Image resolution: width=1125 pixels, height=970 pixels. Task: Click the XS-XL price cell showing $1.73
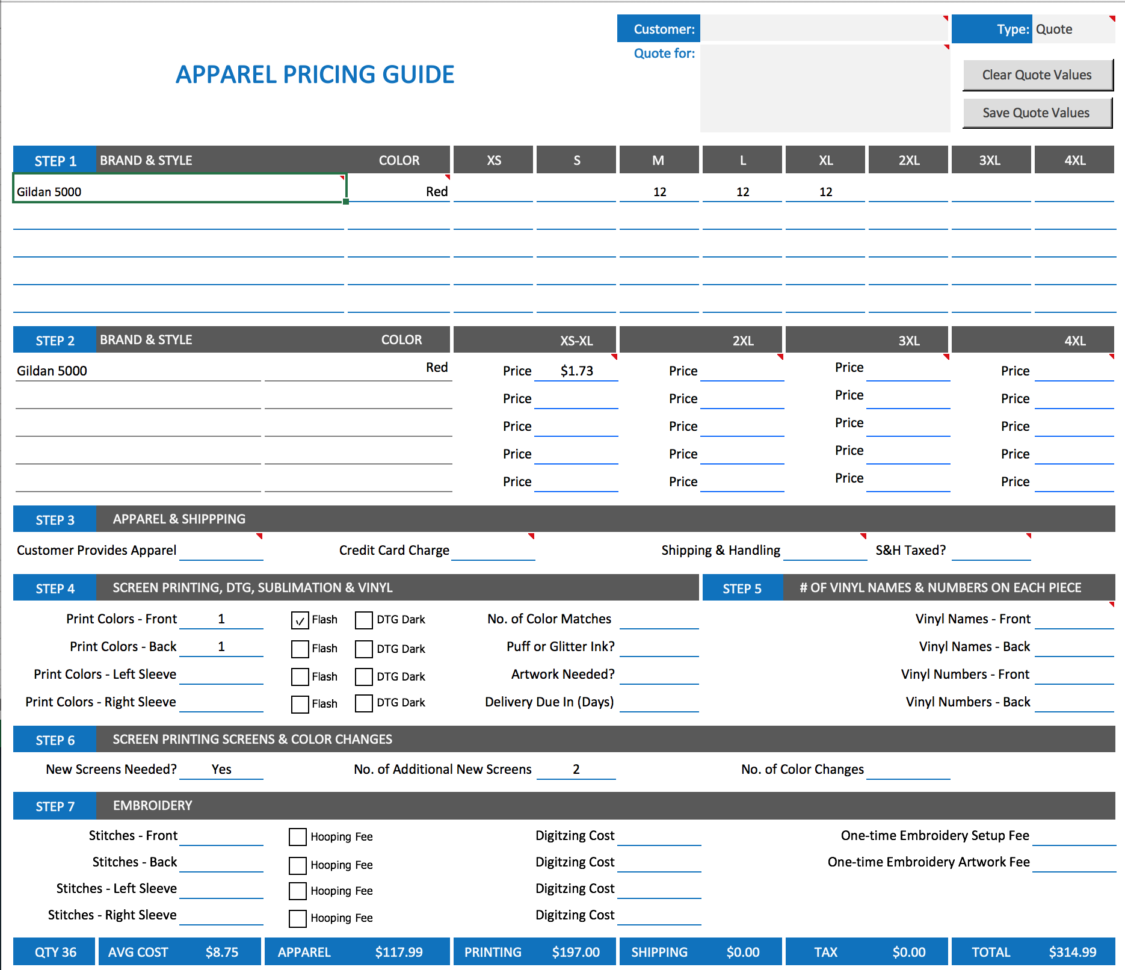pyautogui.click(x=576, y=371)
